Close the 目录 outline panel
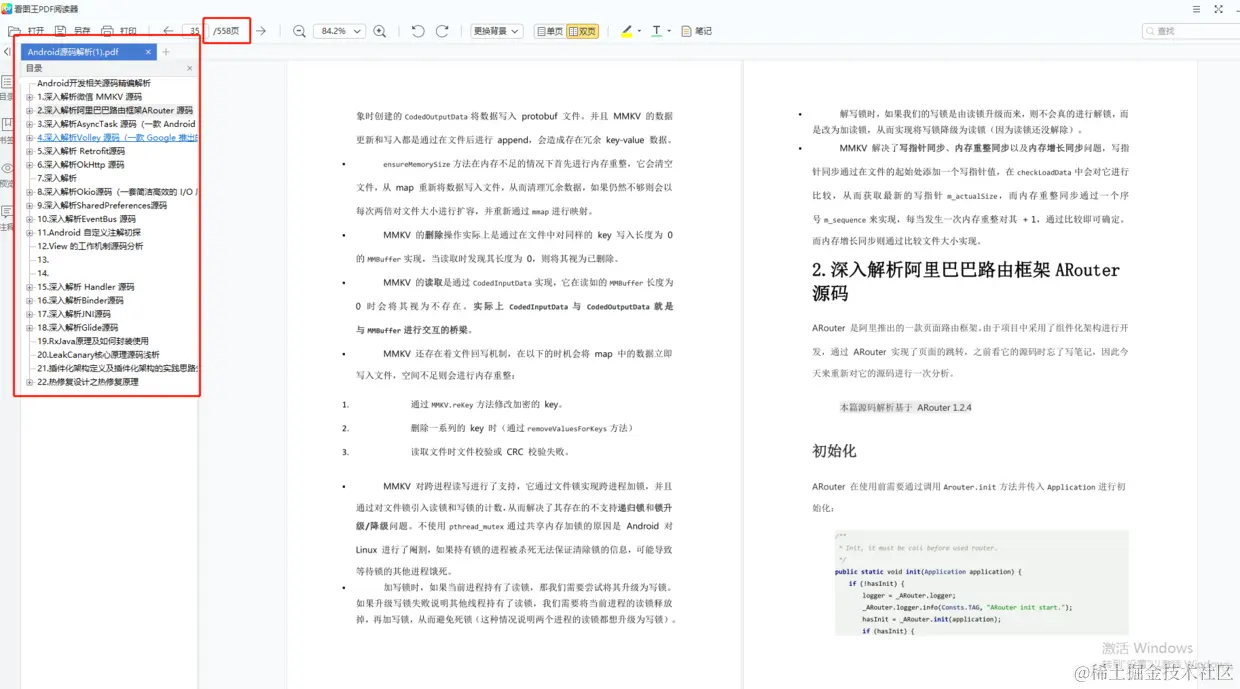Screen dimensions: 1240x689 pyautogui.click(x=190, y=68)
